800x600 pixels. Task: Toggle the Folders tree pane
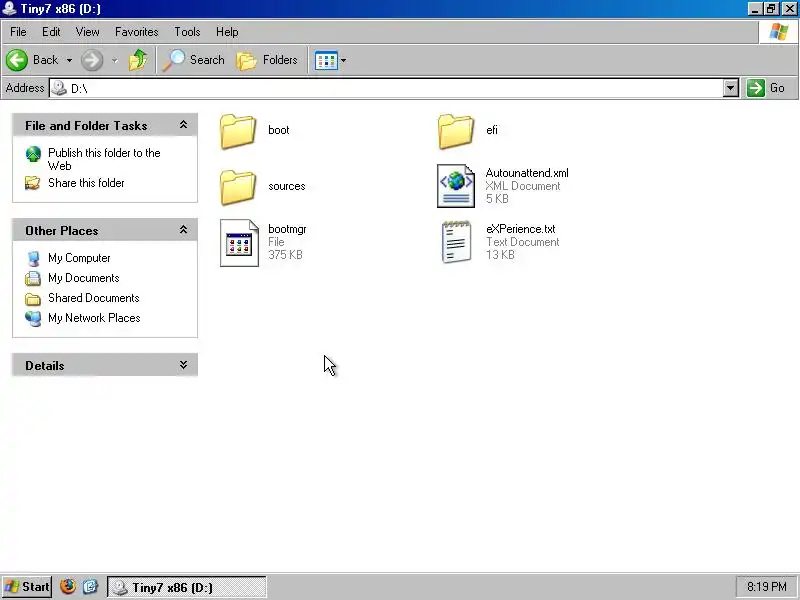tap(267, 60)
